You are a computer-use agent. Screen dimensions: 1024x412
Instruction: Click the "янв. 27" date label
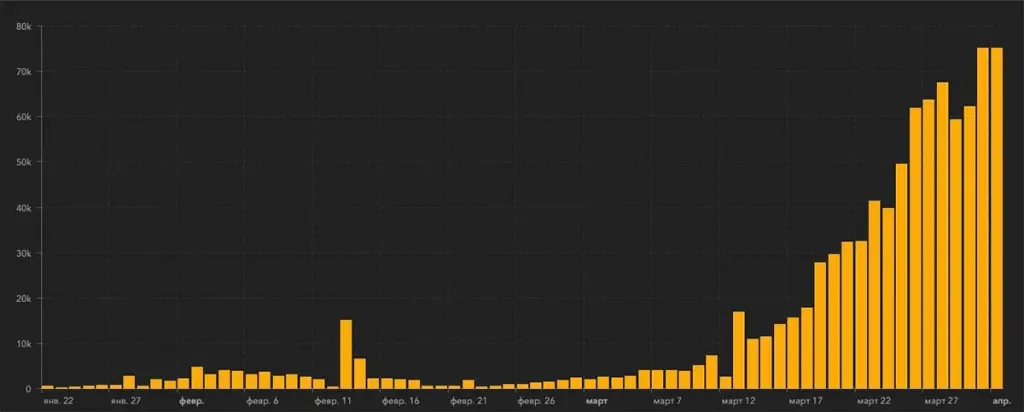pos(126,401)
